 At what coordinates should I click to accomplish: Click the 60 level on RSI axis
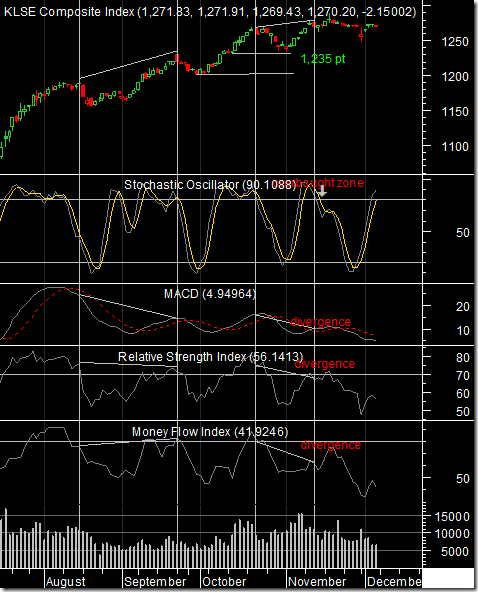pos(463,394)
